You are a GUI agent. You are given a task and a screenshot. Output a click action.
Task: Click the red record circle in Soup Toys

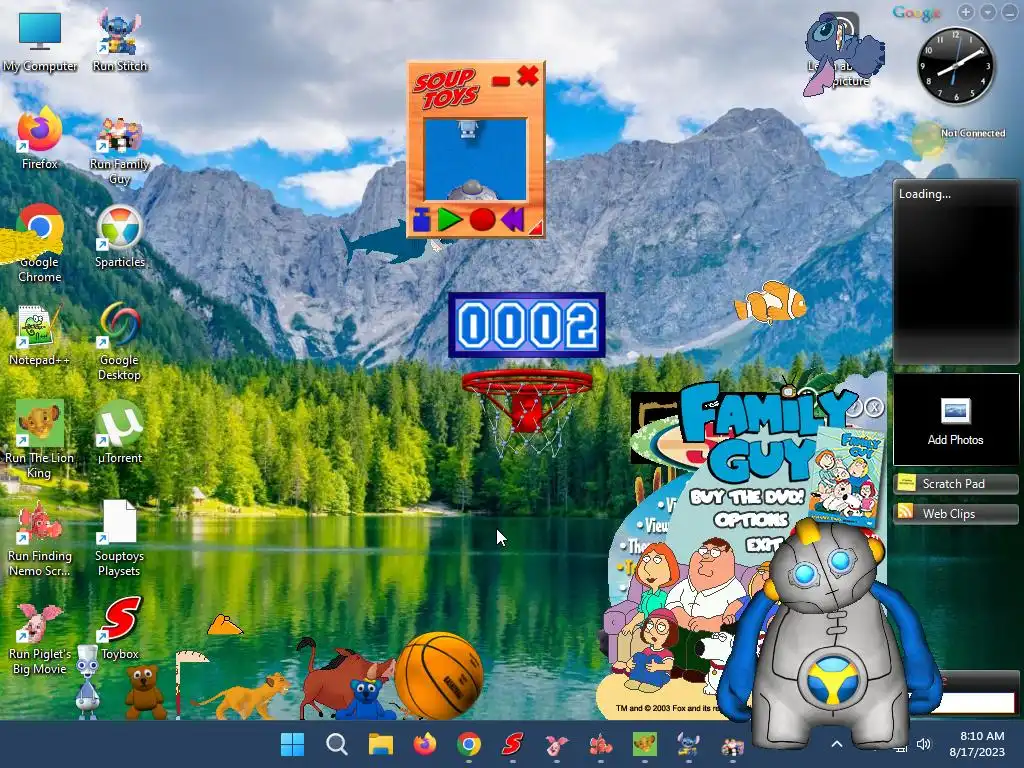pos(482,219)
